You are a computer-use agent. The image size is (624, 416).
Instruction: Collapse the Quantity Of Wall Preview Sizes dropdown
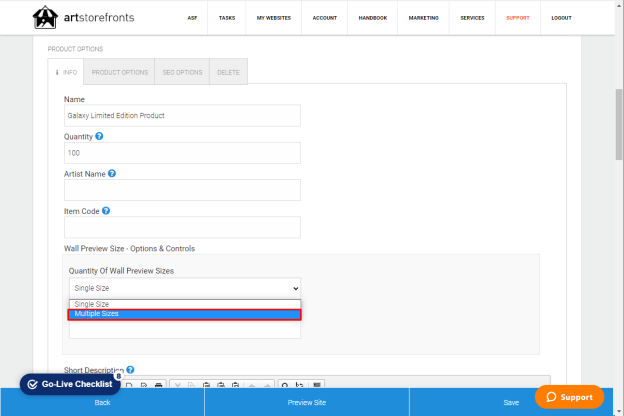coord(185,288)
